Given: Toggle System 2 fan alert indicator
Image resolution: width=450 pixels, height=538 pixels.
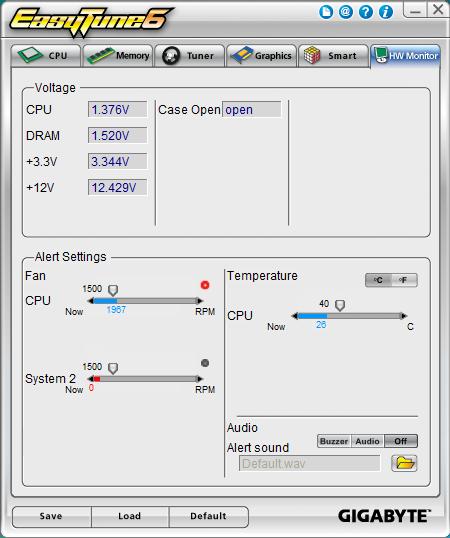Looking at the screenshot, I should [205, 363].
